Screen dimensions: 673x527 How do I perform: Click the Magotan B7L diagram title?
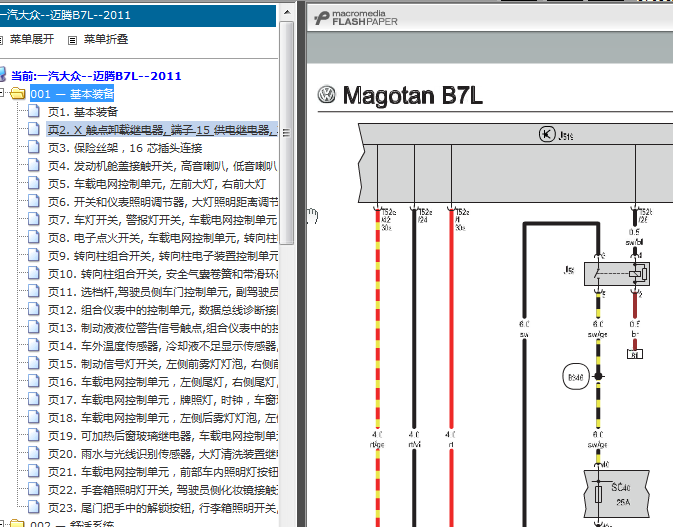coord(412,95)
